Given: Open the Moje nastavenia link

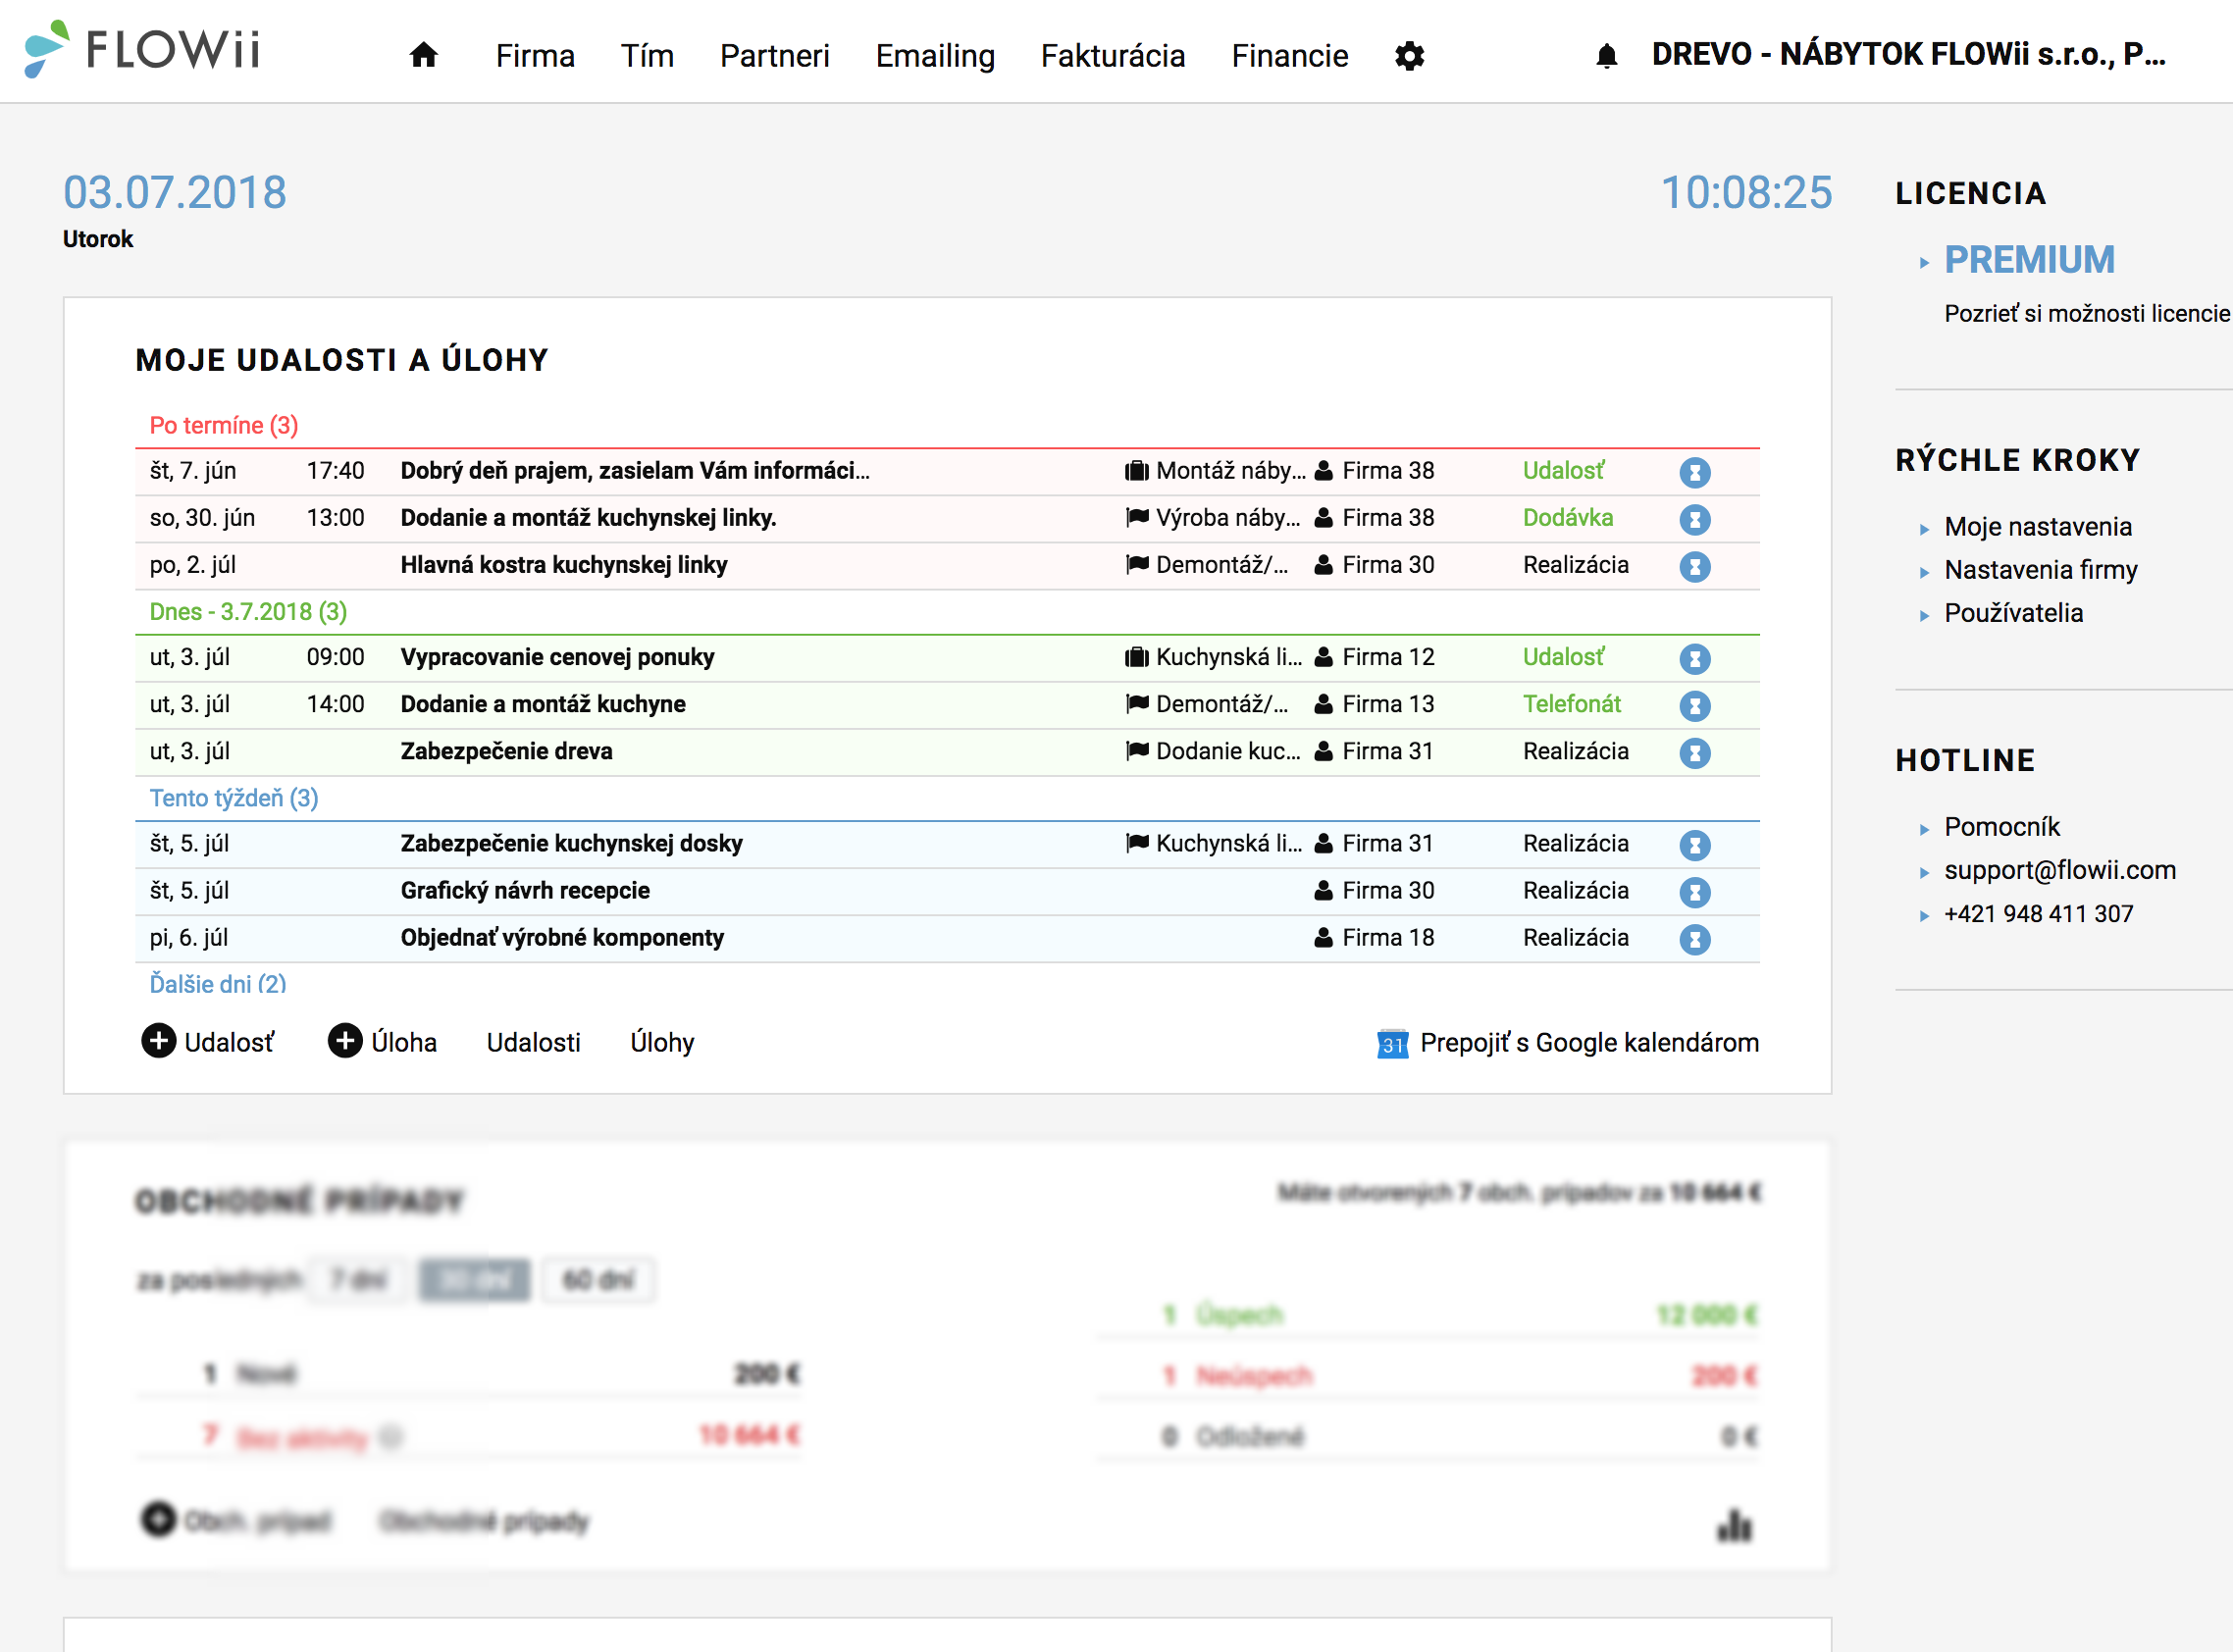Looking at the screenshot, I should 2038,527.
